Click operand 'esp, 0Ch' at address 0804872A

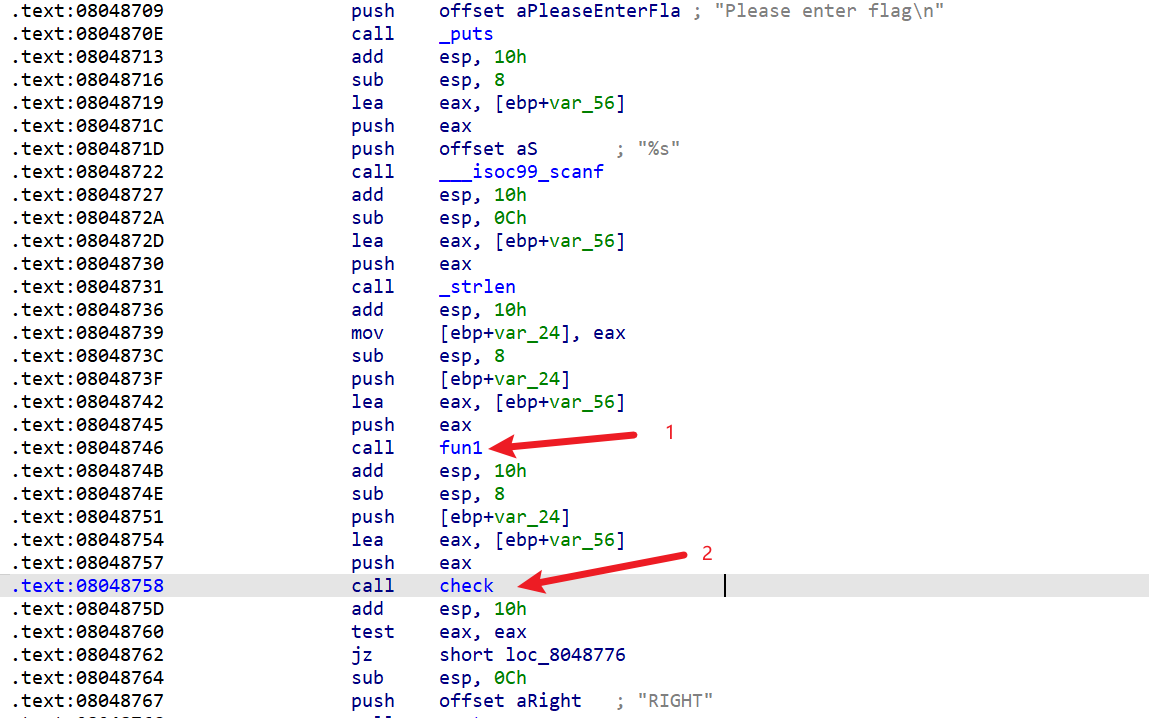tap(483, 218)
